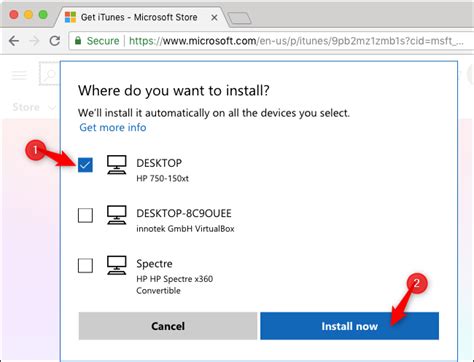
Task: Click the green macOS maximize button
Action: pyautogui.click(x=43, y=15)
